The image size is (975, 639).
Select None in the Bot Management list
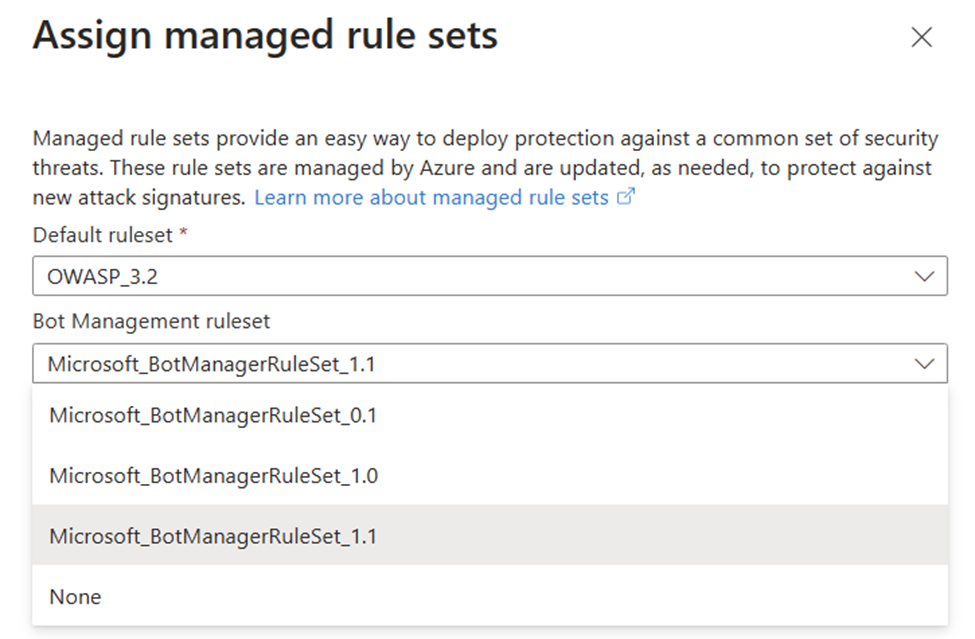[76, 597]
